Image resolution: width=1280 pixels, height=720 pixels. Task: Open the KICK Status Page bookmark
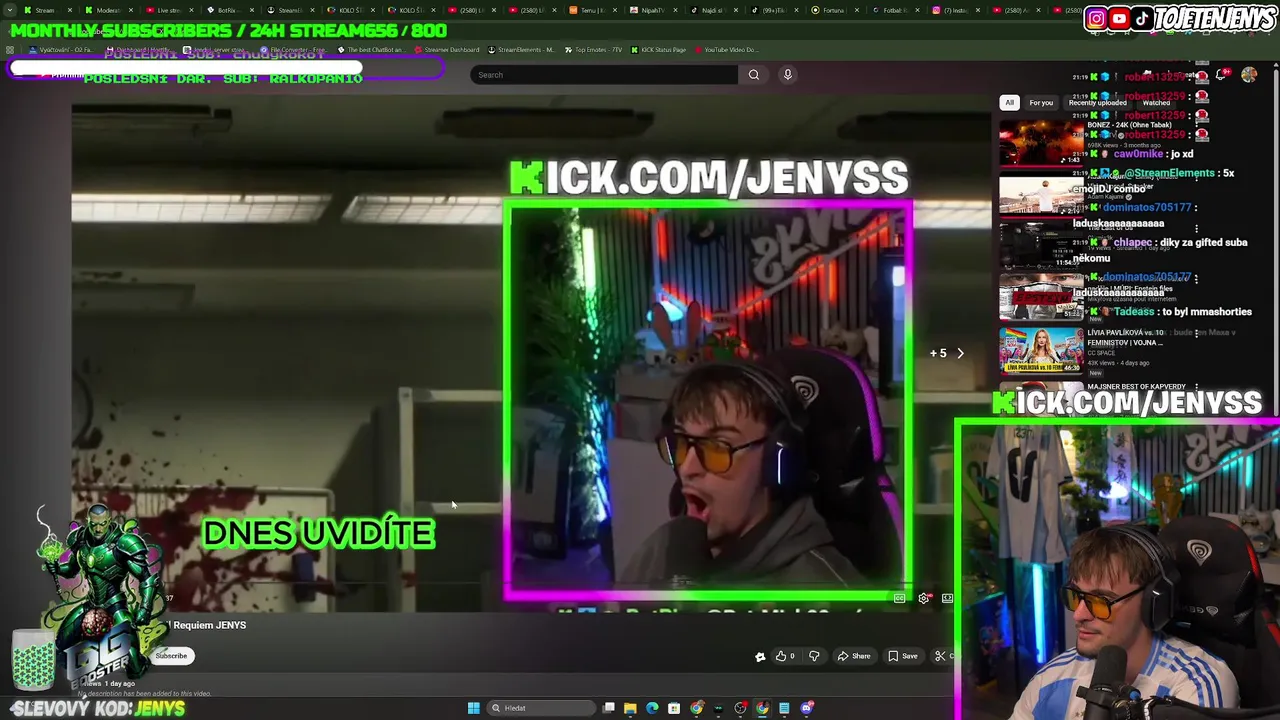(658, 49)
